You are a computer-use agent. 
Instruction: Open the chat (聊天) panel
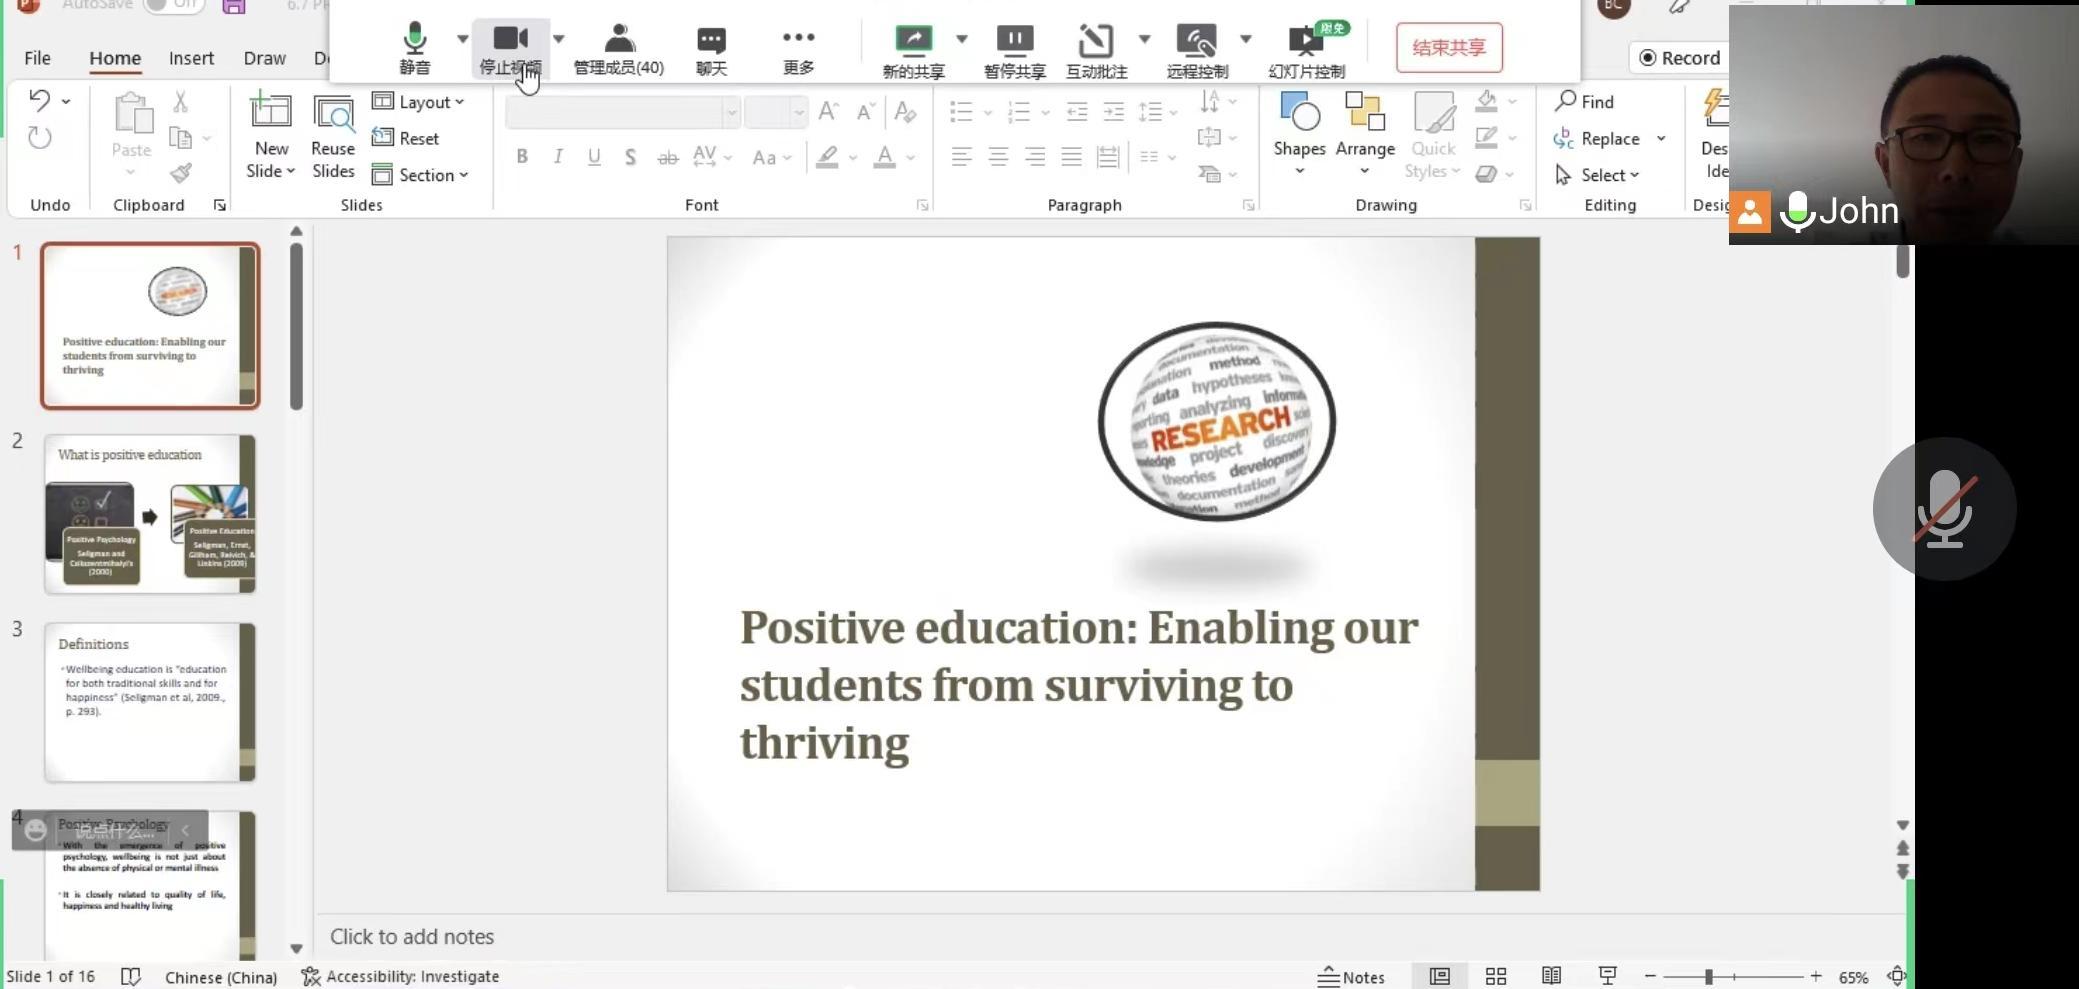[x=711, y=49]
